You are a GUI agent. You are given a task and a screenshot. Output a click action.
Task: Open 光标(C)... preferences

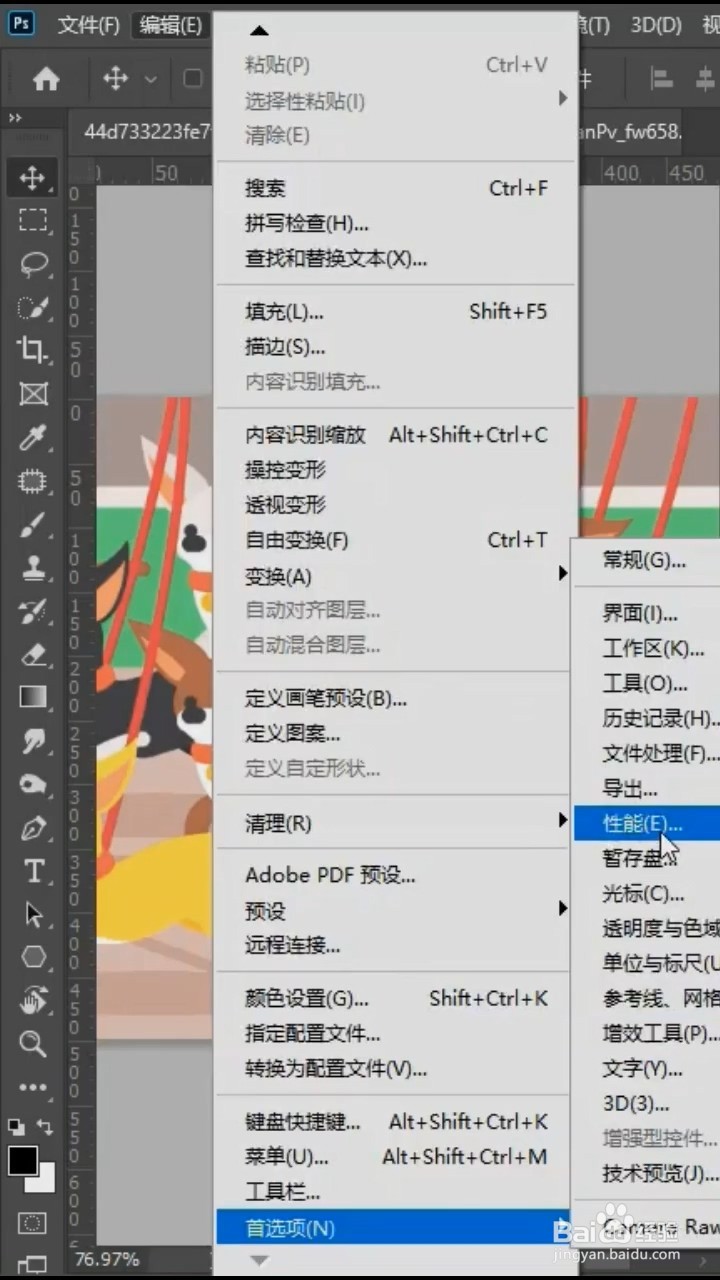coord(647,894)
